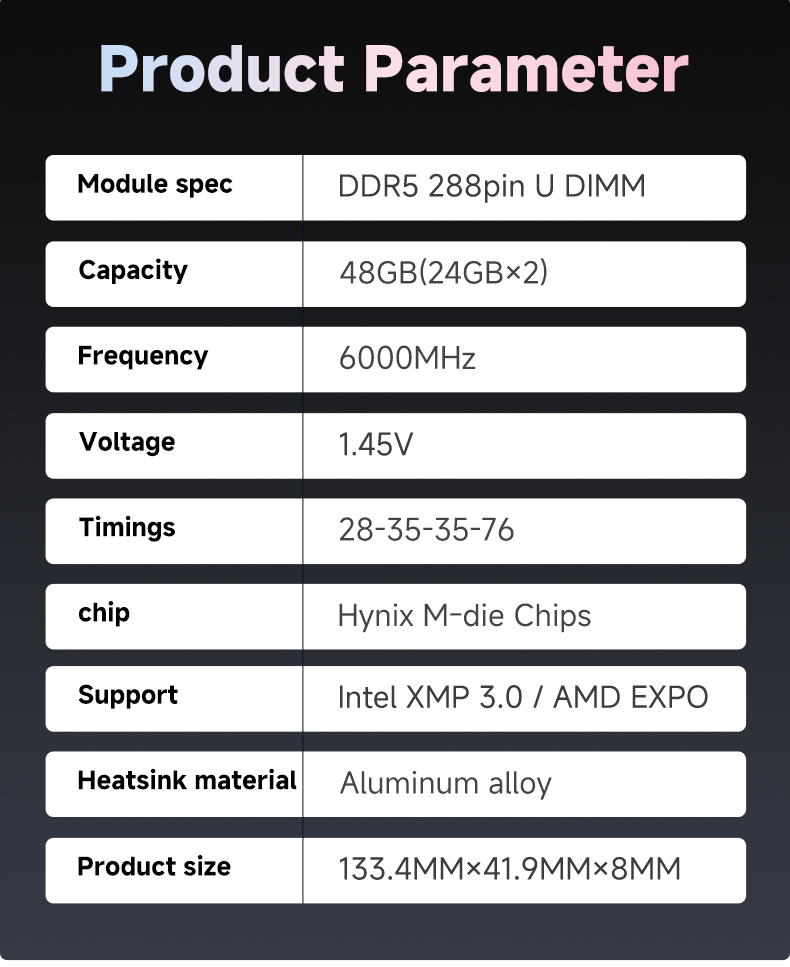
Task: Select the Module spec label
Action: 155,184
